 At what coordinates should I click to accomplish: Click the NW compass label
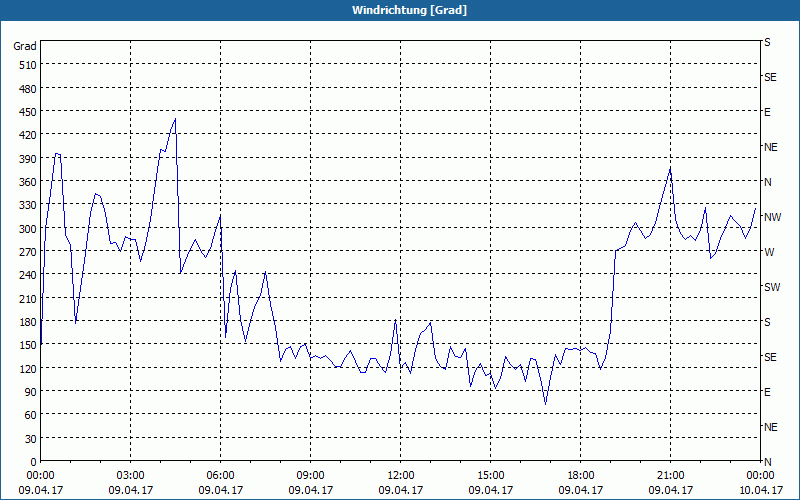[772, 217]
